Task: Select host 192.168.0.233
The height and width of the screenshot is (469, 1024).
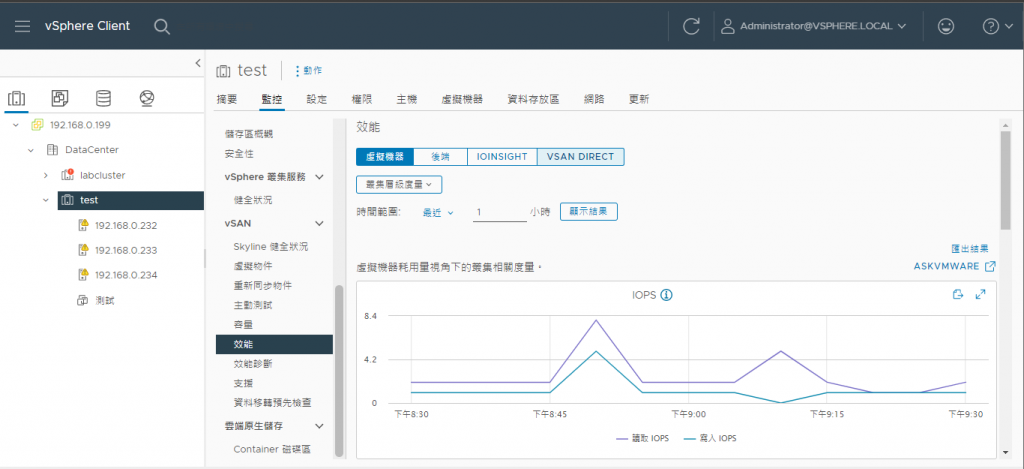Action: (x=125, y=250)
